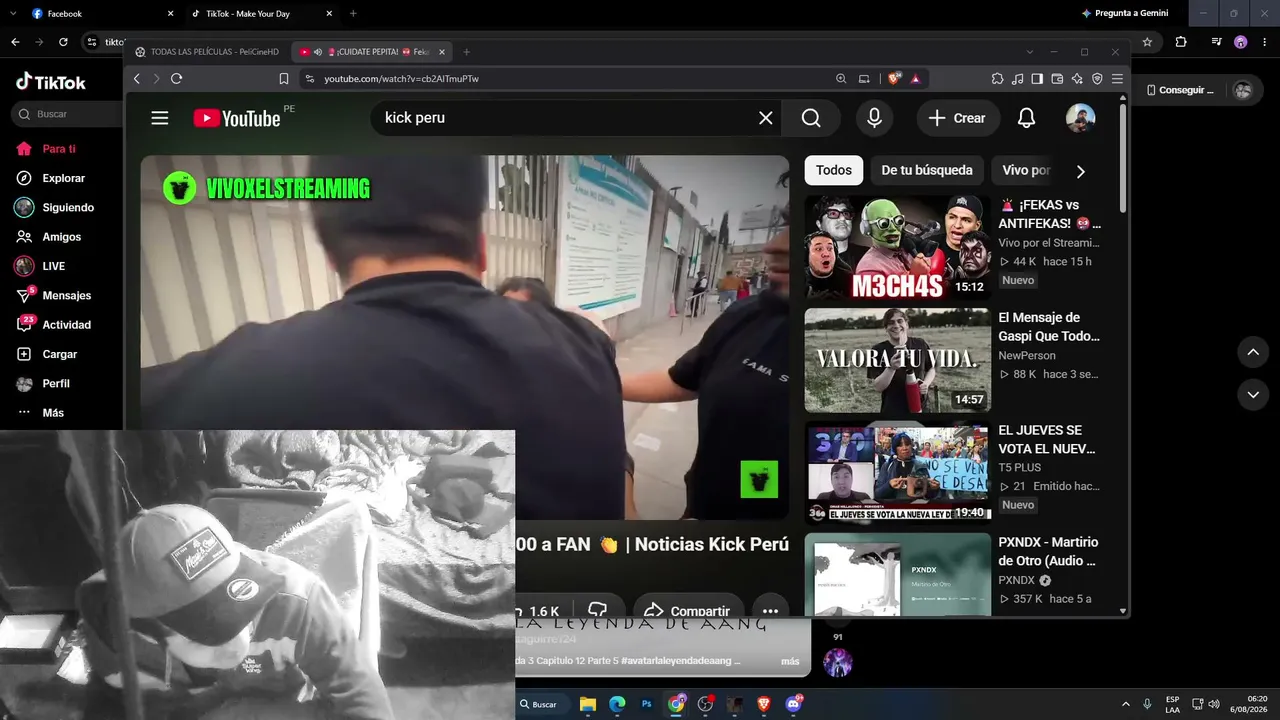Toggle the Brave sidebar panel icon
This screenshot has height=720, width=1280.
(x=1037, y=79)
